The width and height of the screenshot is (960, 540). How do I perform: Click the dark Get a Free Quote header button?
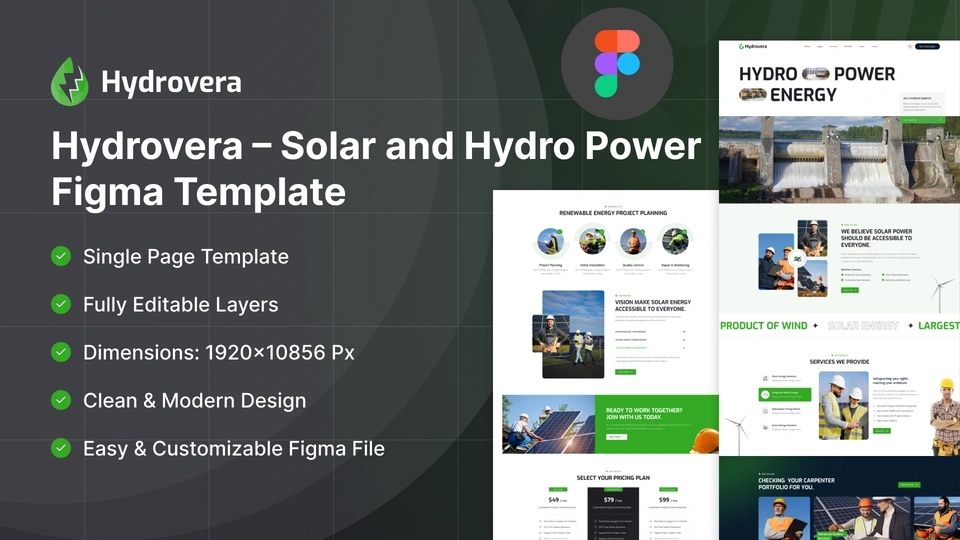(x=927, y=47)
